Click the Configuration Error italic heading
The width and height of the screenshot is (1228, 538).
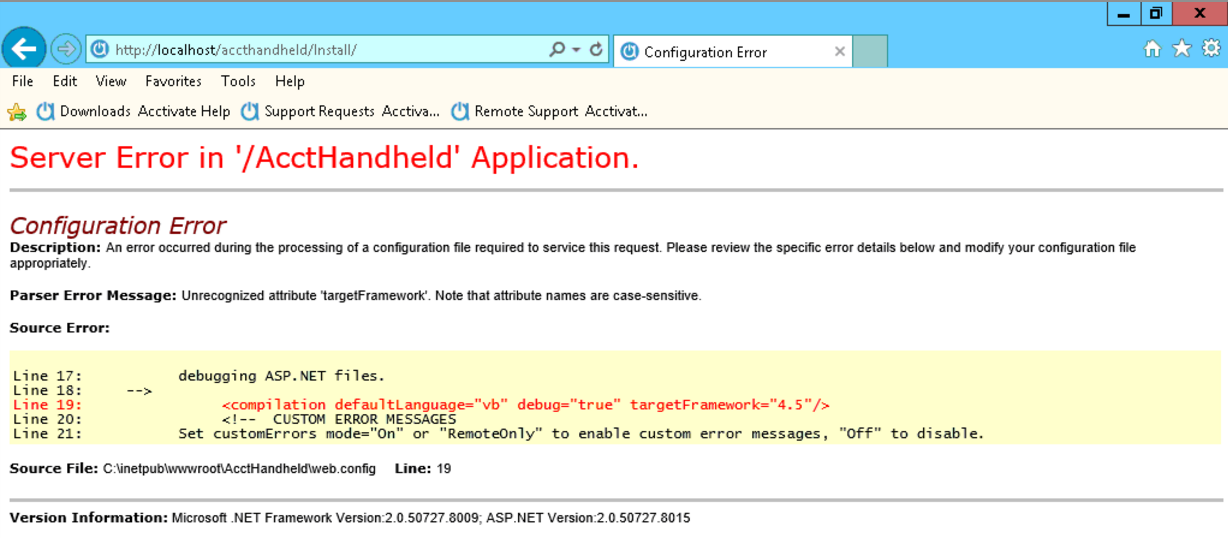coord(118,226)
